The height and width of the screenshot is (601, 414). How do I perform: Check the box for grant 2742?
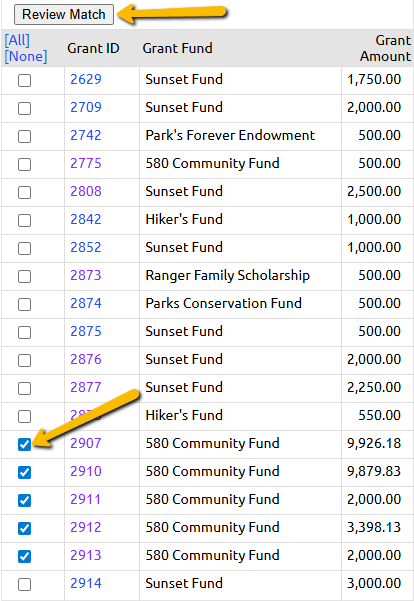click(25, 136)
